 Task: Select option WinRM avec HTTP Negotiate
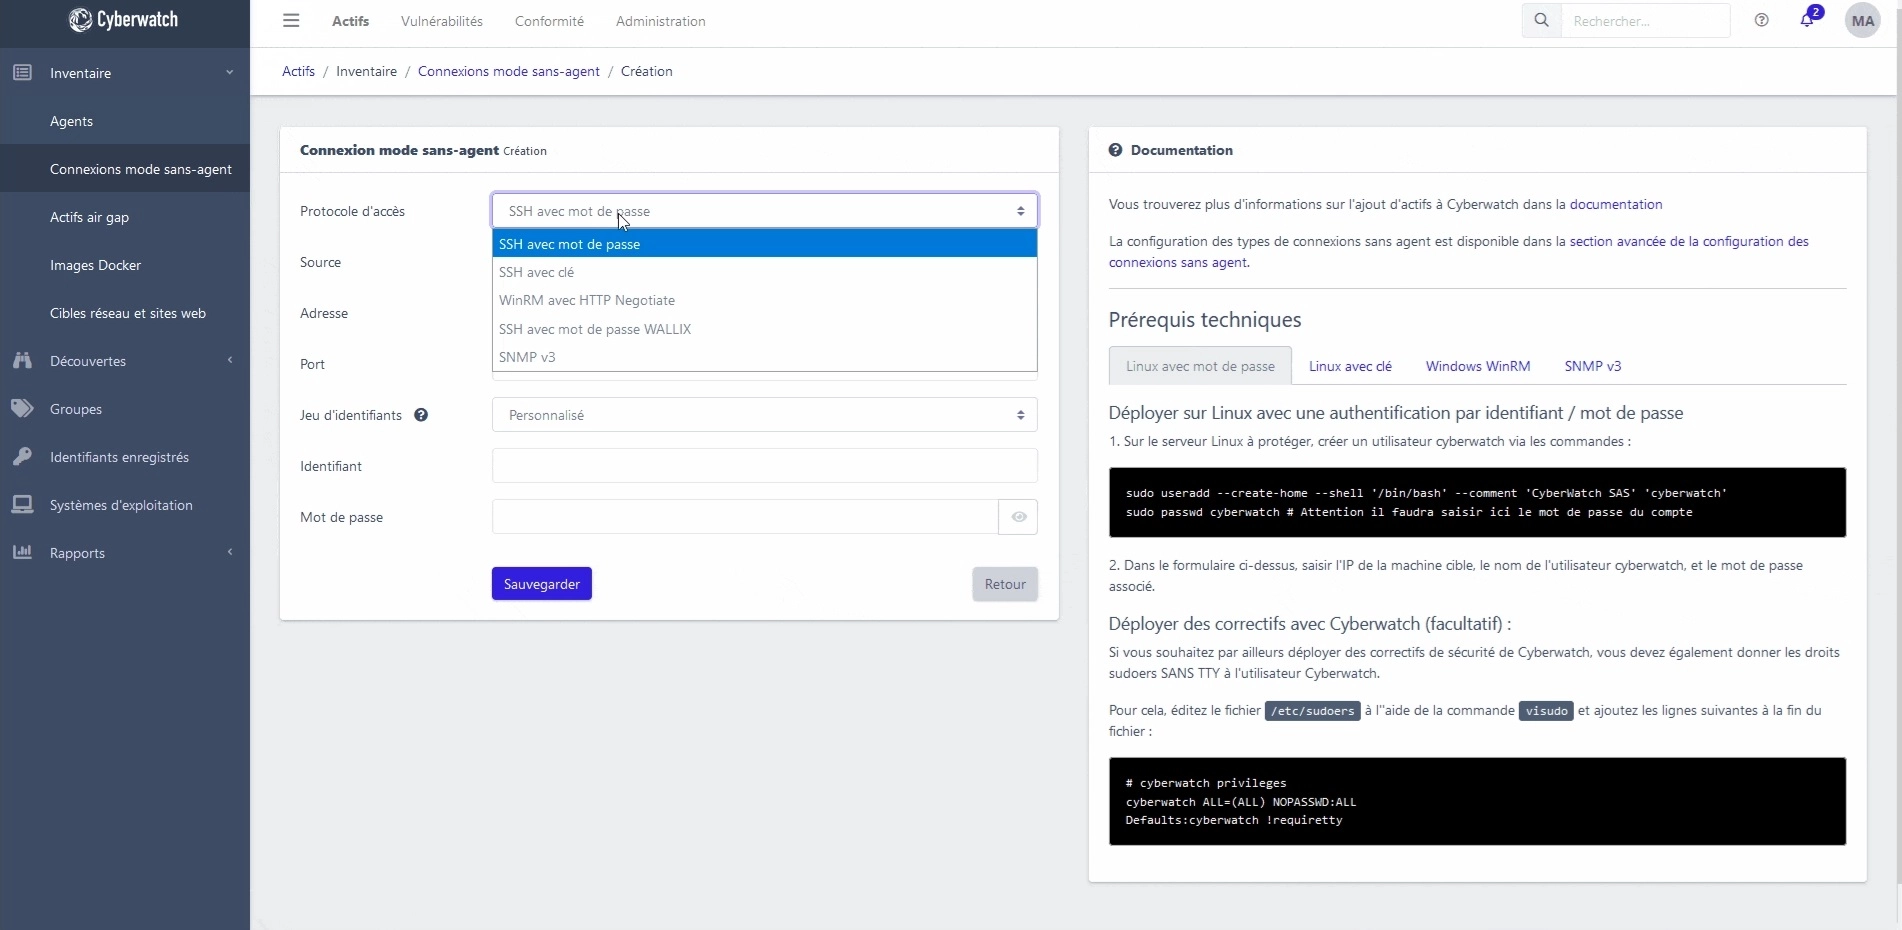[765, 300]
